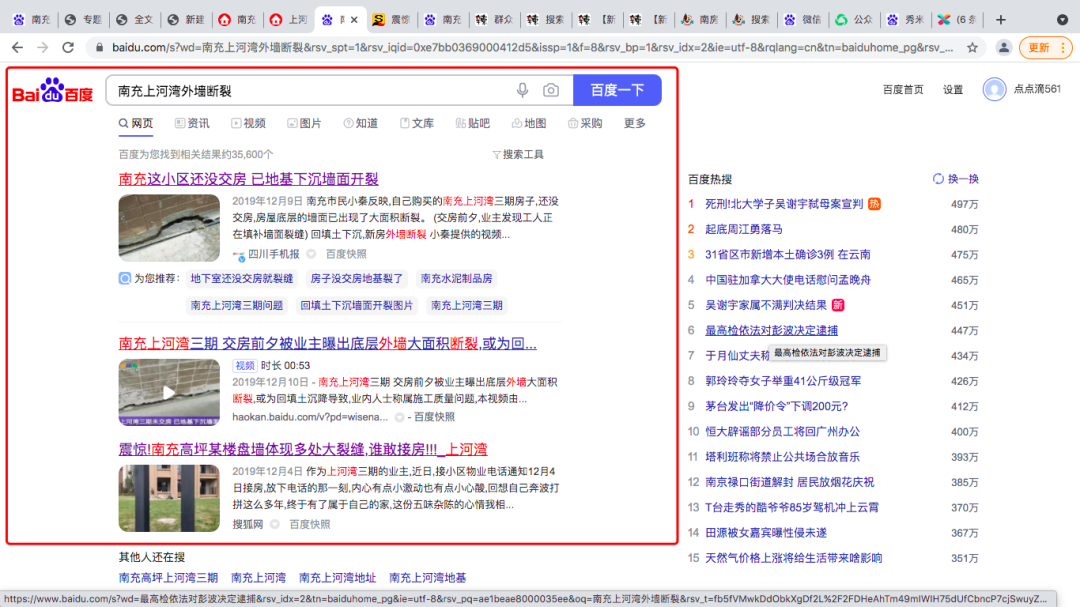This screenshot has height=607, width=1080.
Task: Click the 新 badge beside 吴谢宇家属不满判决结果
Action: (x=838, y=305)
